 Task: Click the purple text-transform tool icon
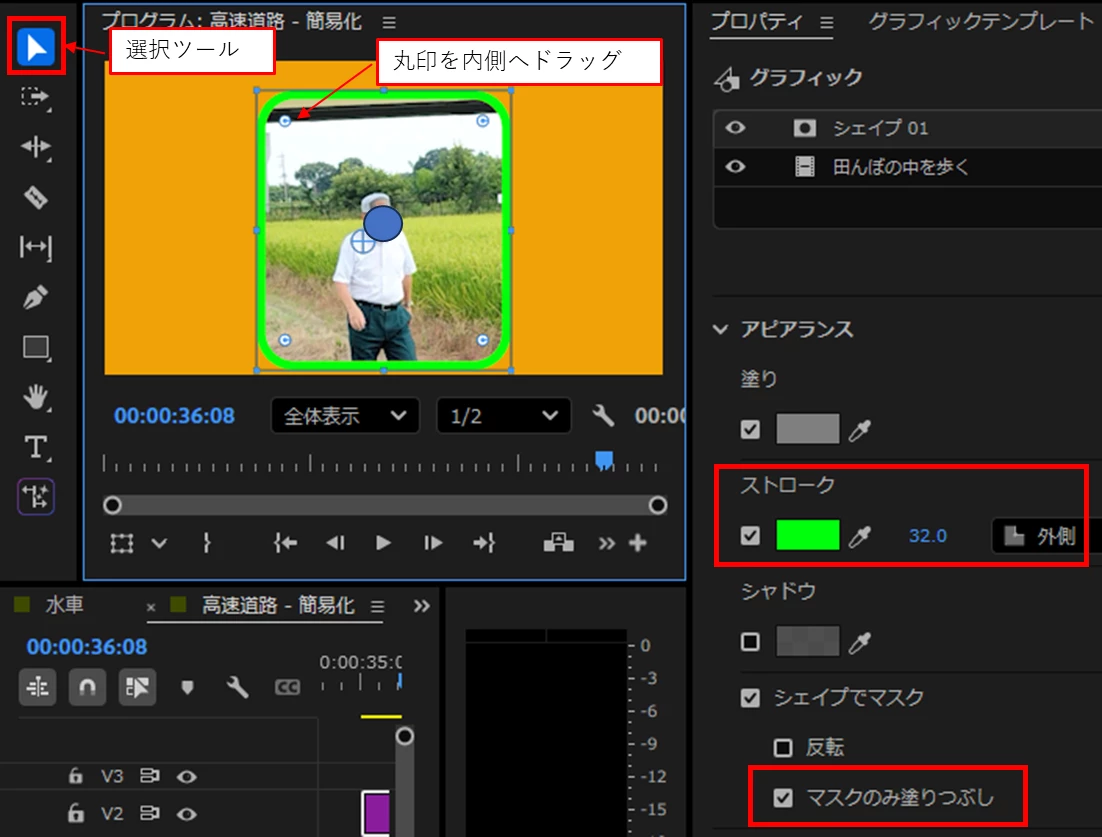pyautogui.click(x=36, y=497)
